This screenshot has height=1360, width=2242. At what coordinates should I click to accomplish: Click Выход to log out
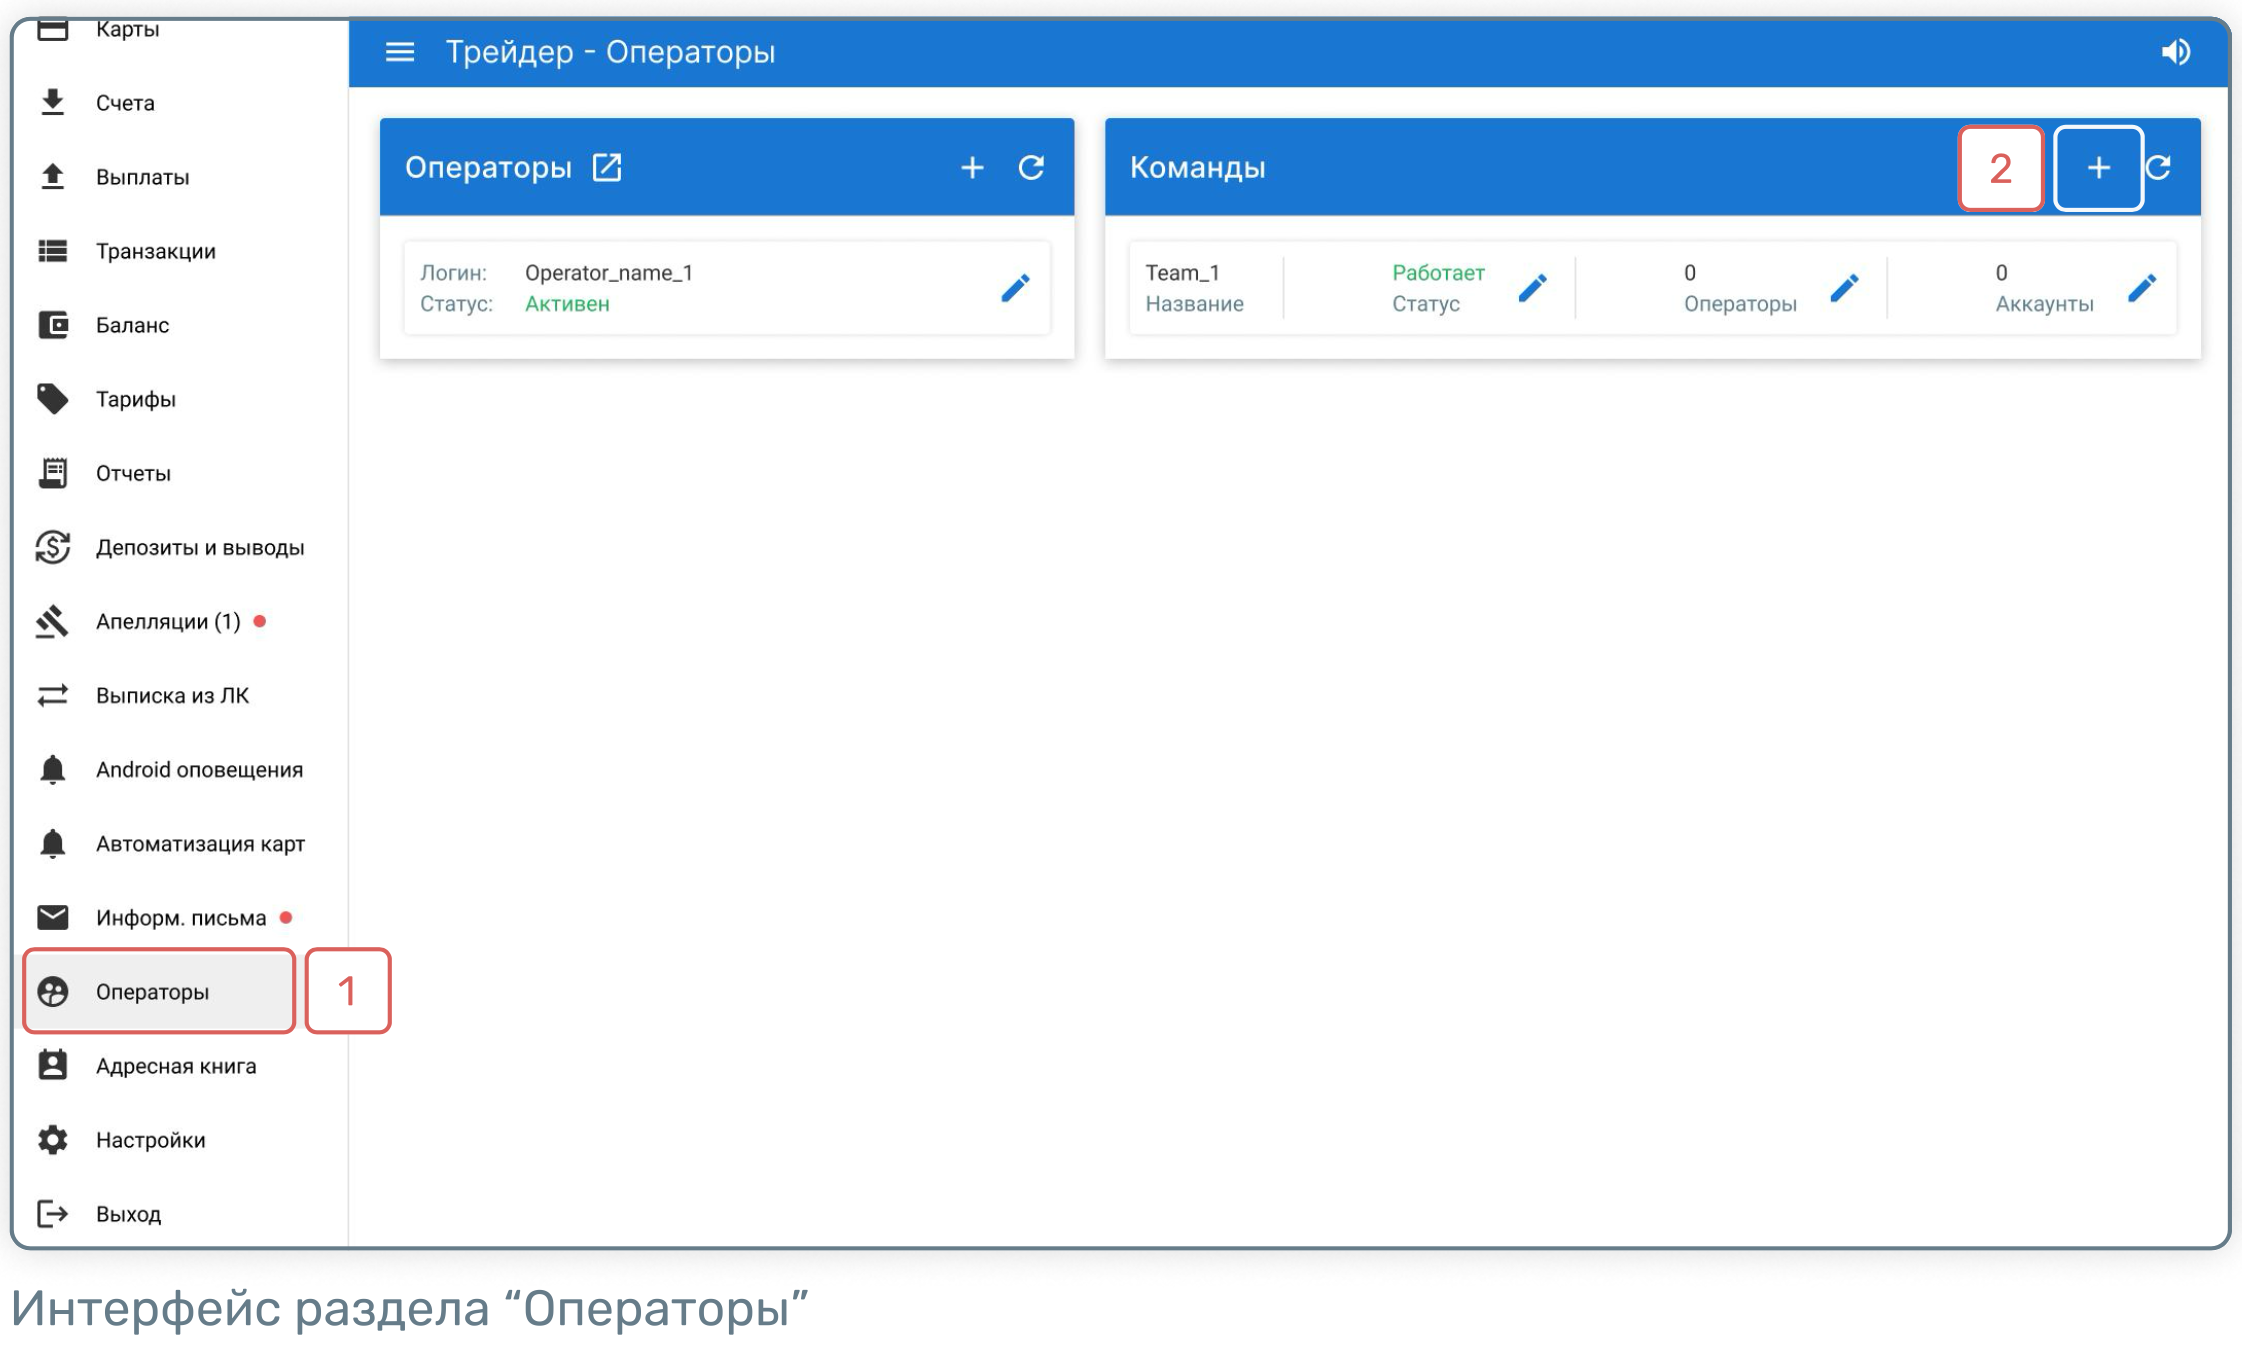(x=128, y=1214)
